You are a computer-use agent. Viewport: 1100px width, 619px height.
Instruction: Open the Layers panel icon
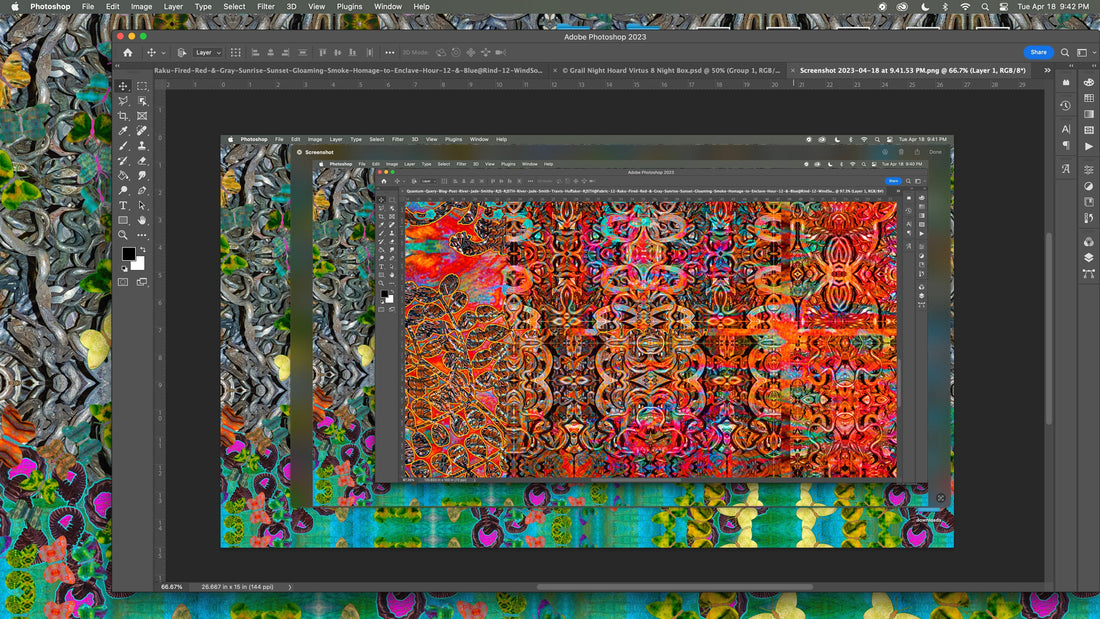coord(1088,257)
